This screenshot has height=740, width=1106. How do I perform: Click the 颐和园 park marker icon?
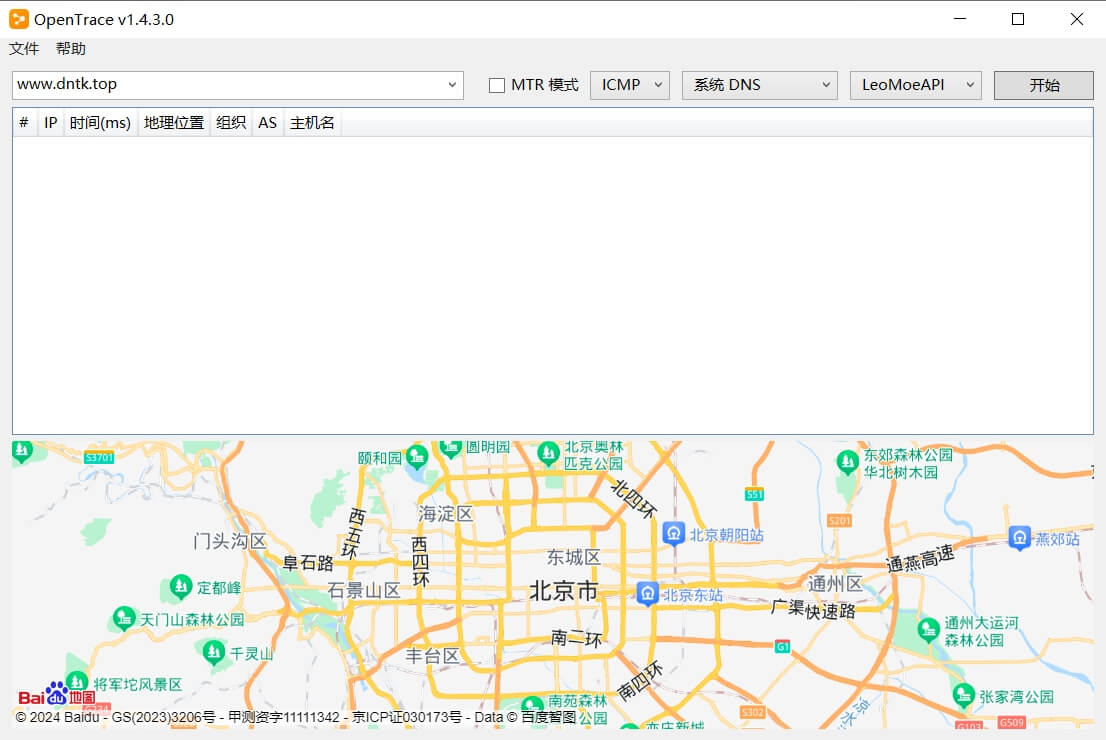(x=417, y=457)
